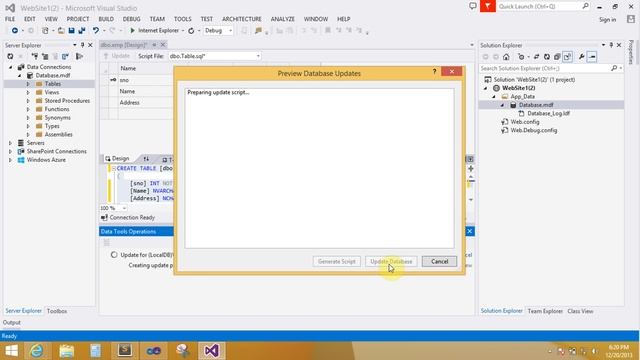Click the New Project toolbar icon
Screen dimensions: 640x360
click(x=45, y=31)
